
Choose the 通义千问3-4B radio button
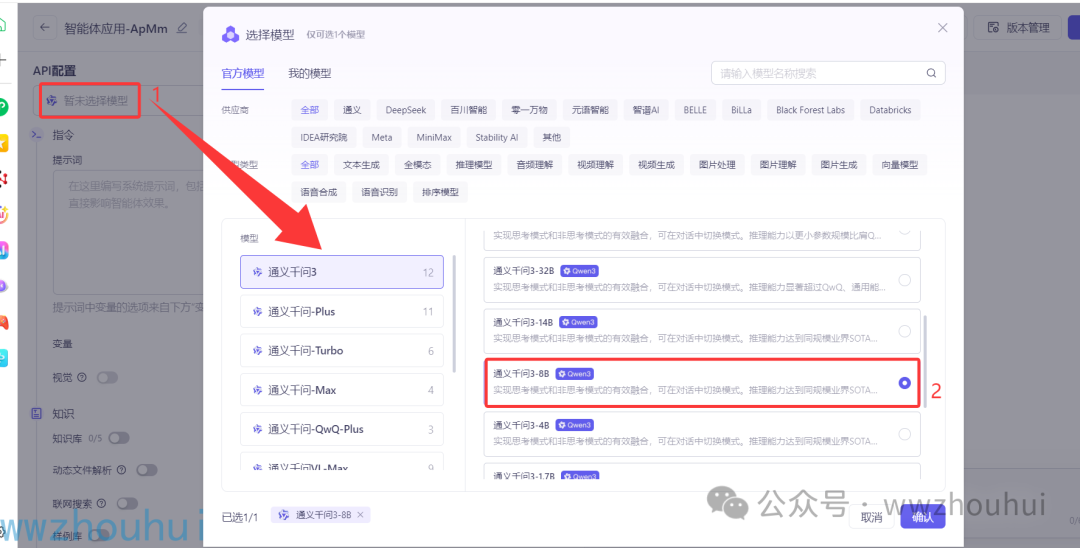coord(904,434)
